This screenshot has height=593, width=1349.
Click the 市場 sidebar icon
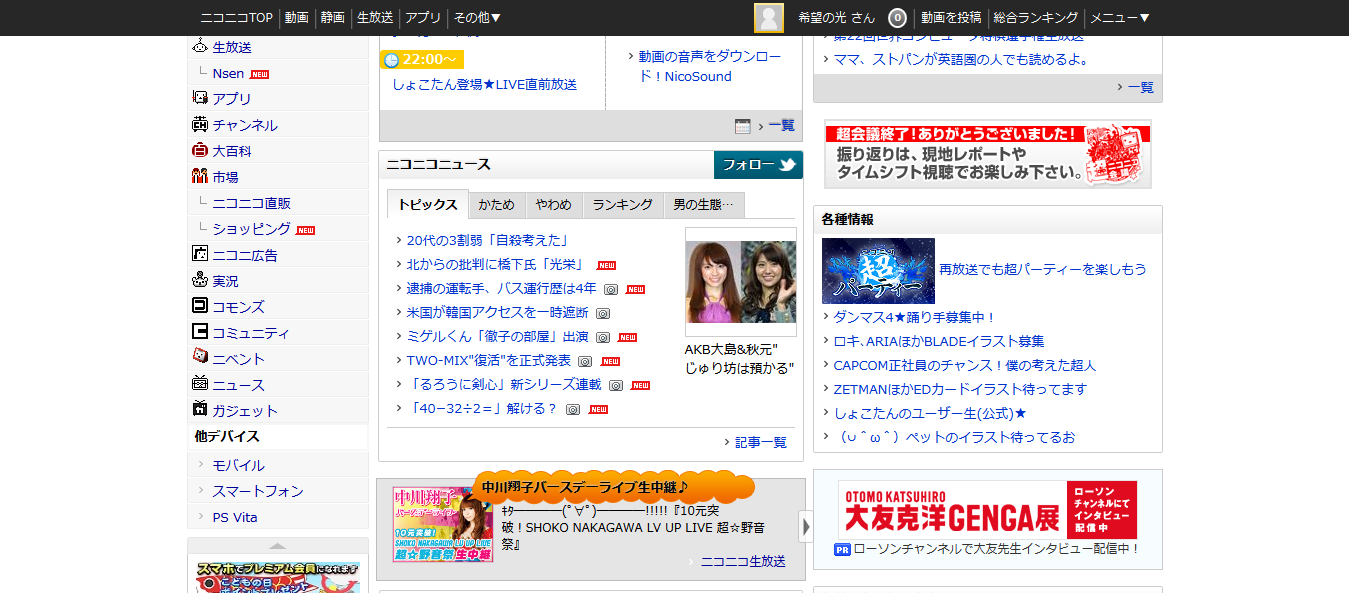pyautogui.click(x=200, y=176)
